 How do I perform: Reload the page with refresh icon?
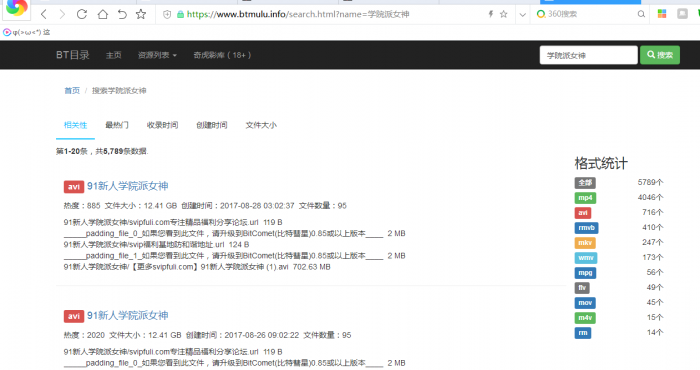(x=82, y=14)
